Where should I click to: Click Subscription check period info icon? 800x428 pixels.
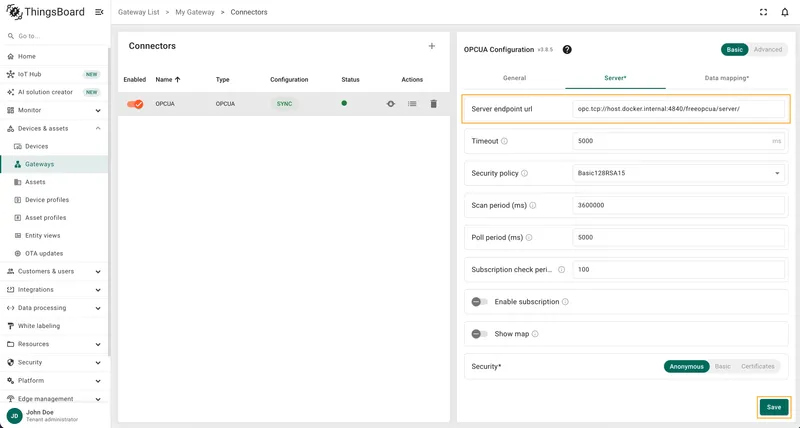pos(561,270)
